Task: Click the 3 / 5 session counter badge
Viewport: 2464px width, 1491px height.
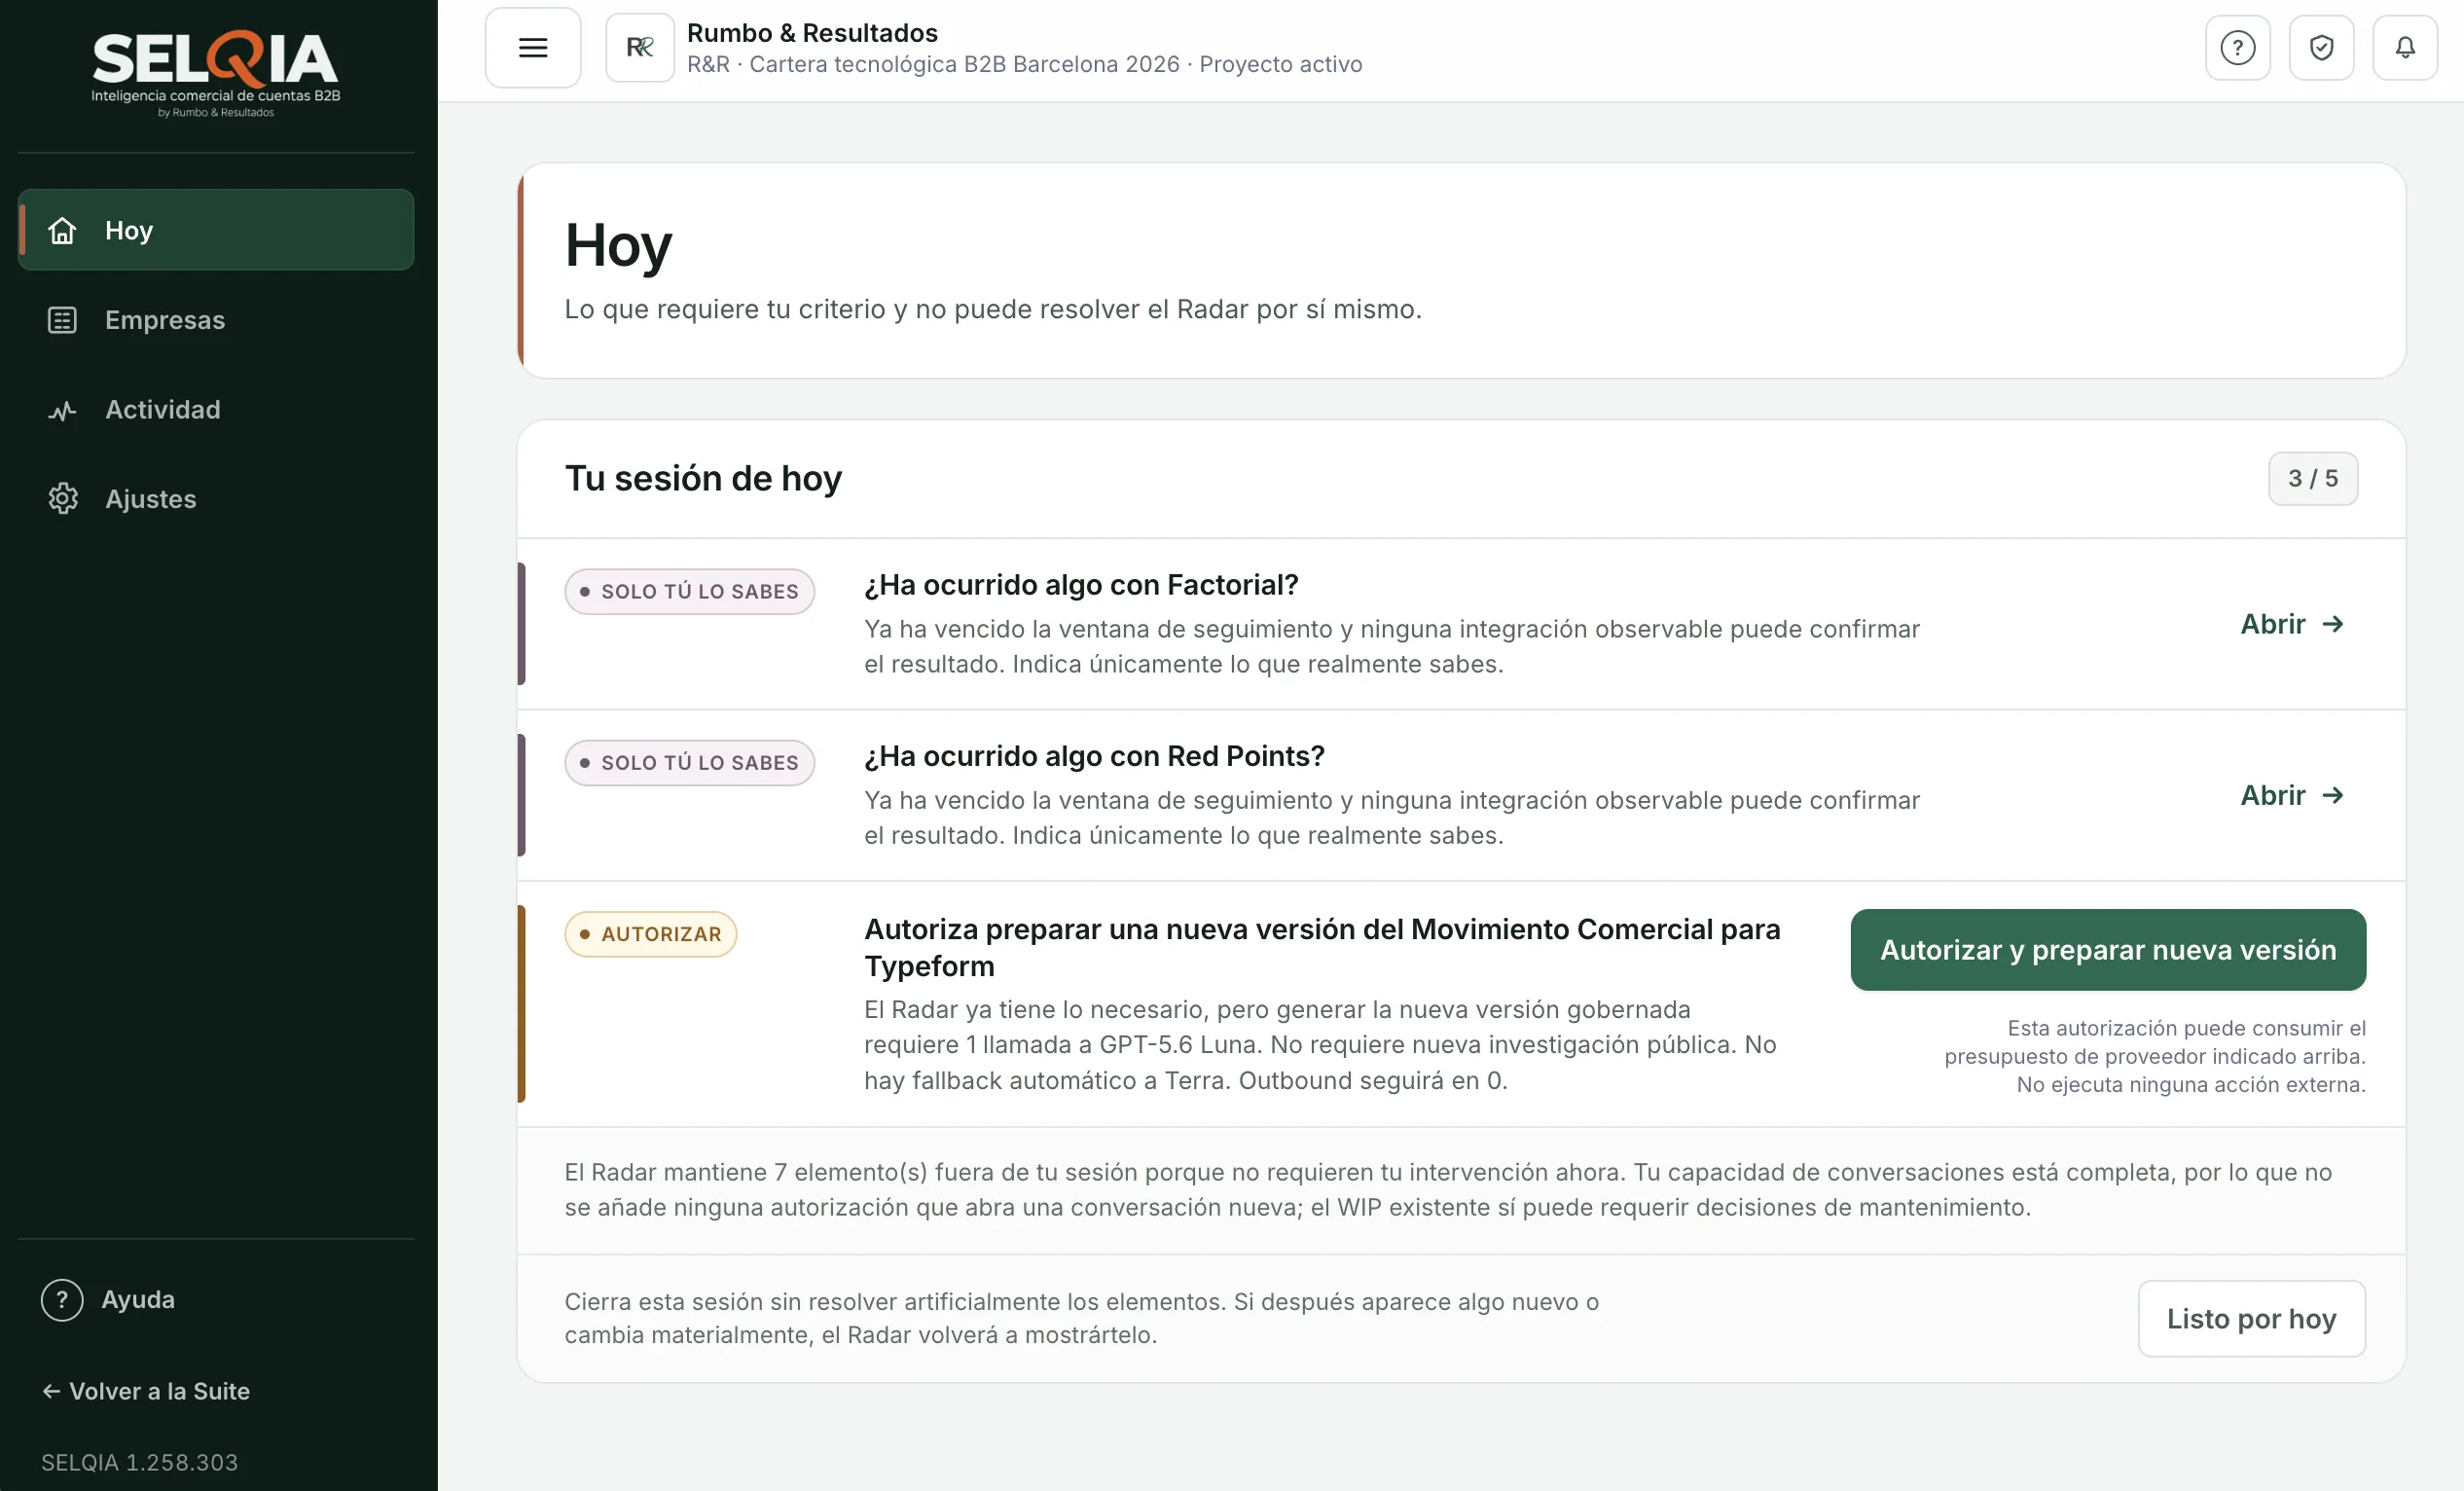Action: click(2313, 479)
